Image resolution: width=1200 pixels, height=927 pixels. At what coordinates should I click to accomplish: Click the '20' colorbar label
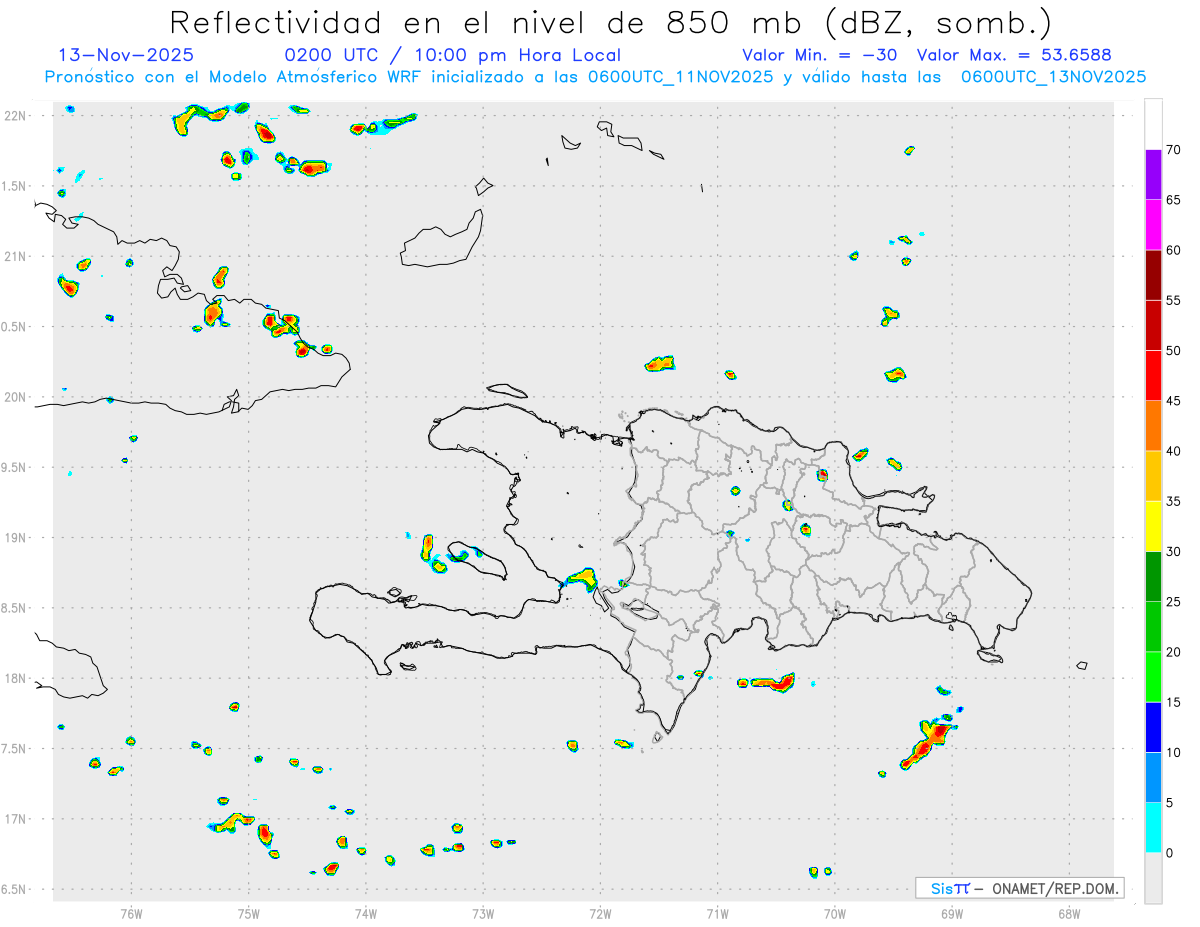pyautogui.click(x=1174, y=652)
